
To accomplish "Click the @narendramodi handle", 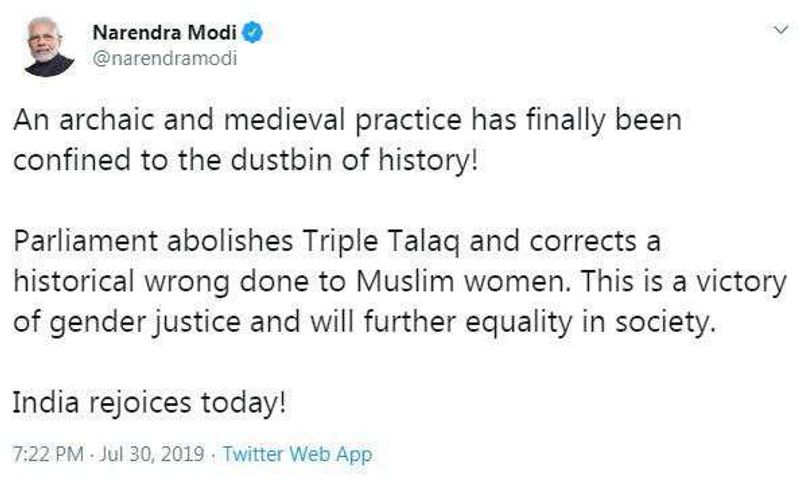I will tap(156, 60).
